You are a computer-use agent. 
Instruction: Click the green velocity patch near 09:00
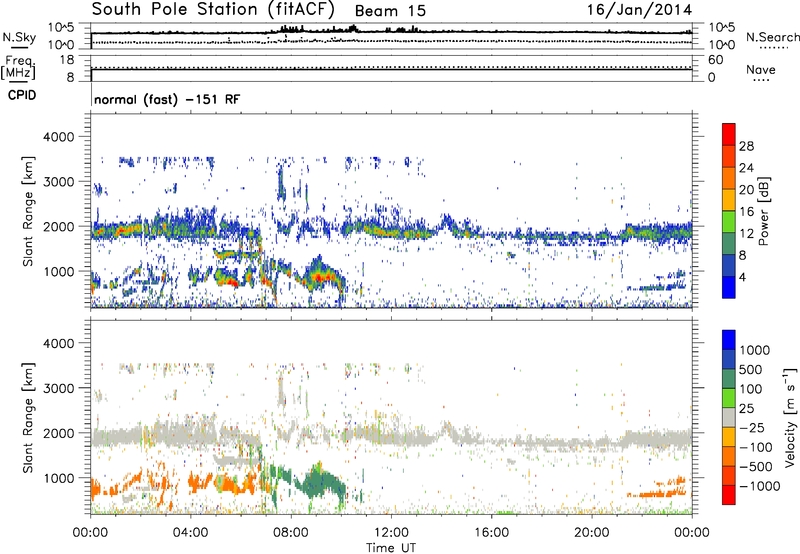319,484
